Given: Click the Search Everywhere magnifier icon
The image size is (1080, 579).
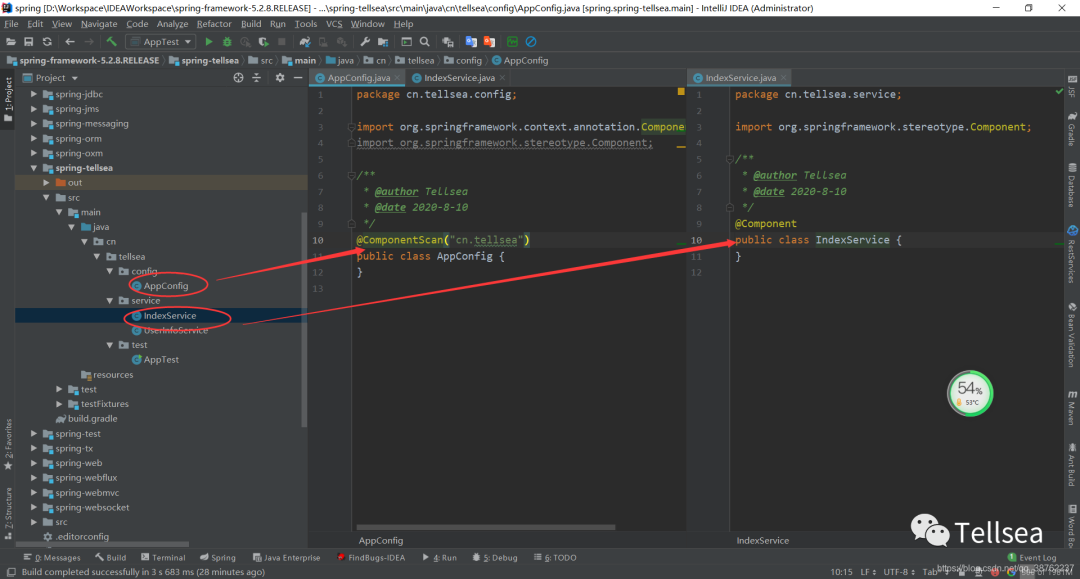Looking at the screenshot, I should [425, 42].
